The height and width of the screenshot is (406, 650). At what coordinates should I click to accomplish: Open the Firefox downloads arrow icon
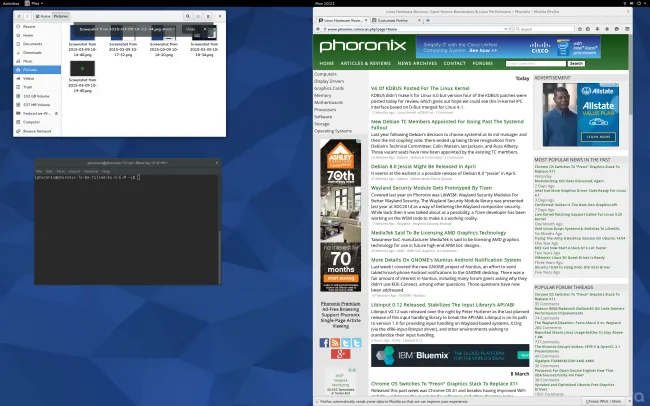coord(597,29)
